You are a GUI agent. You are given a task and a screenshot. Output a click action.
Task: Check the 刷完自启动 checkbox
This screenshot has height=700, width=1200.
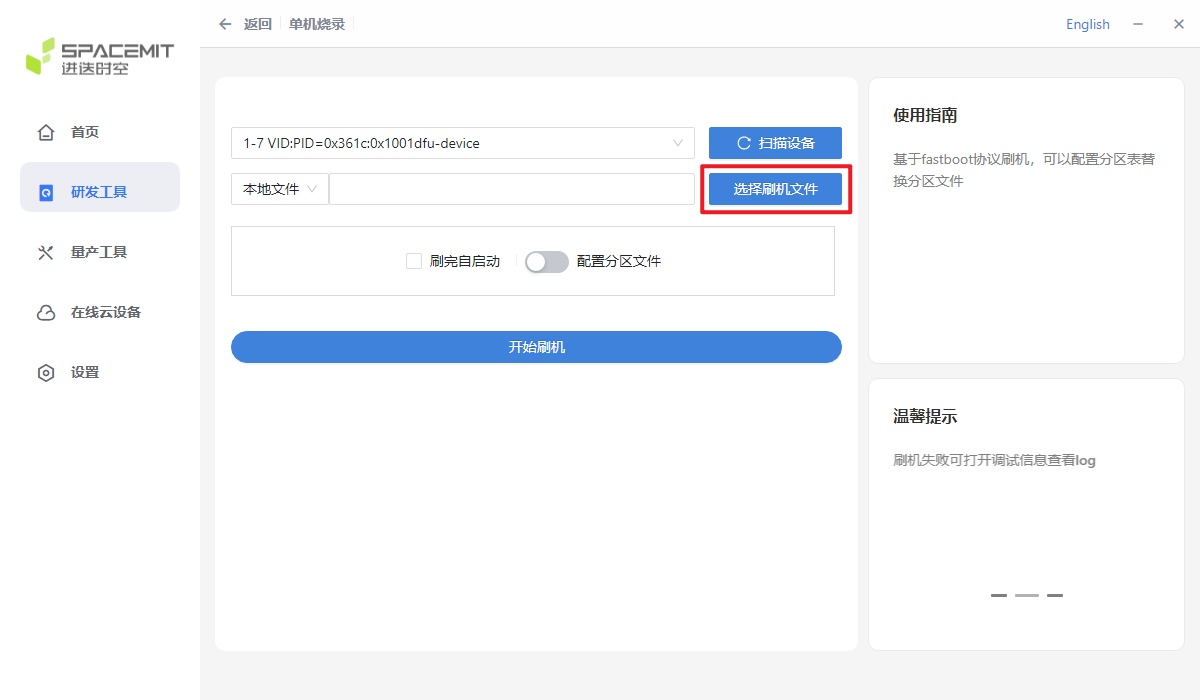pyautogui.click(x=414, y=261)
